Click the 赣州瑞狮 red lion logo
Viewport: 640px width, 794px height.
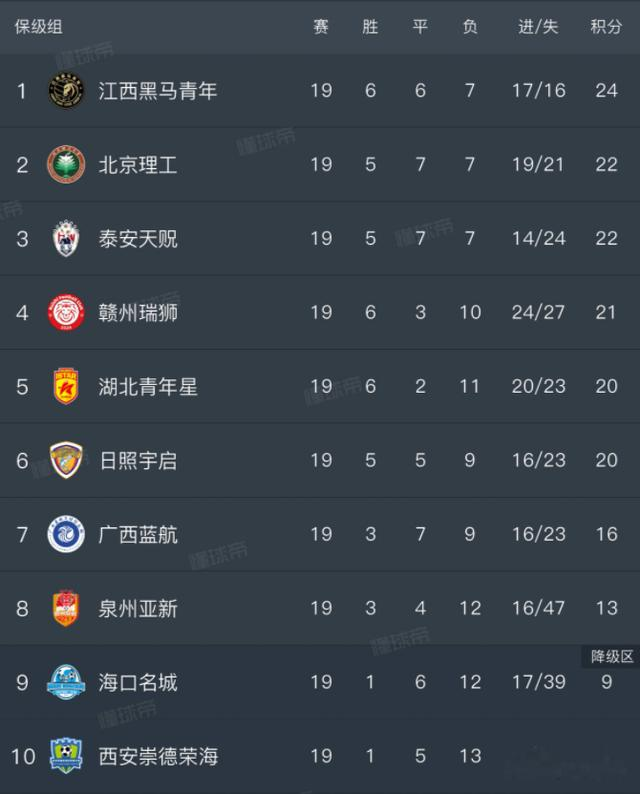pos(67,313)
